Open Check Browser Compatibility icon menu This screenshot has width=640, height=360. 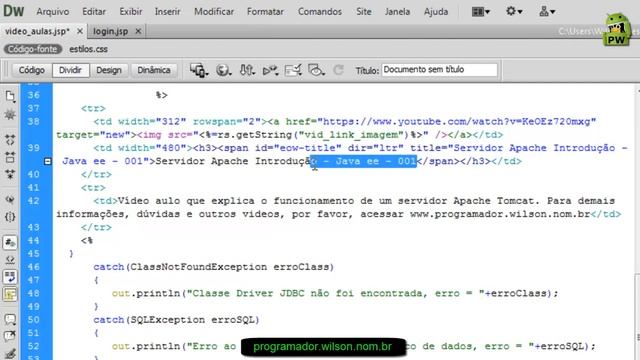pyautogui.click(x=293, y=70)
